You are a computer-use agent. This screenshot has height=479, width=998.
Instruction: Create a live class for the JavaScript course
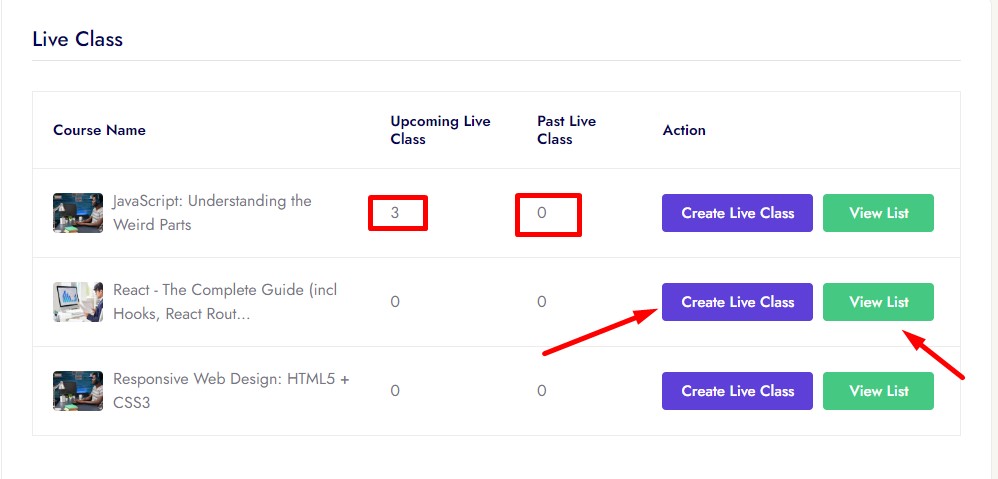click(x=737, y=213)
